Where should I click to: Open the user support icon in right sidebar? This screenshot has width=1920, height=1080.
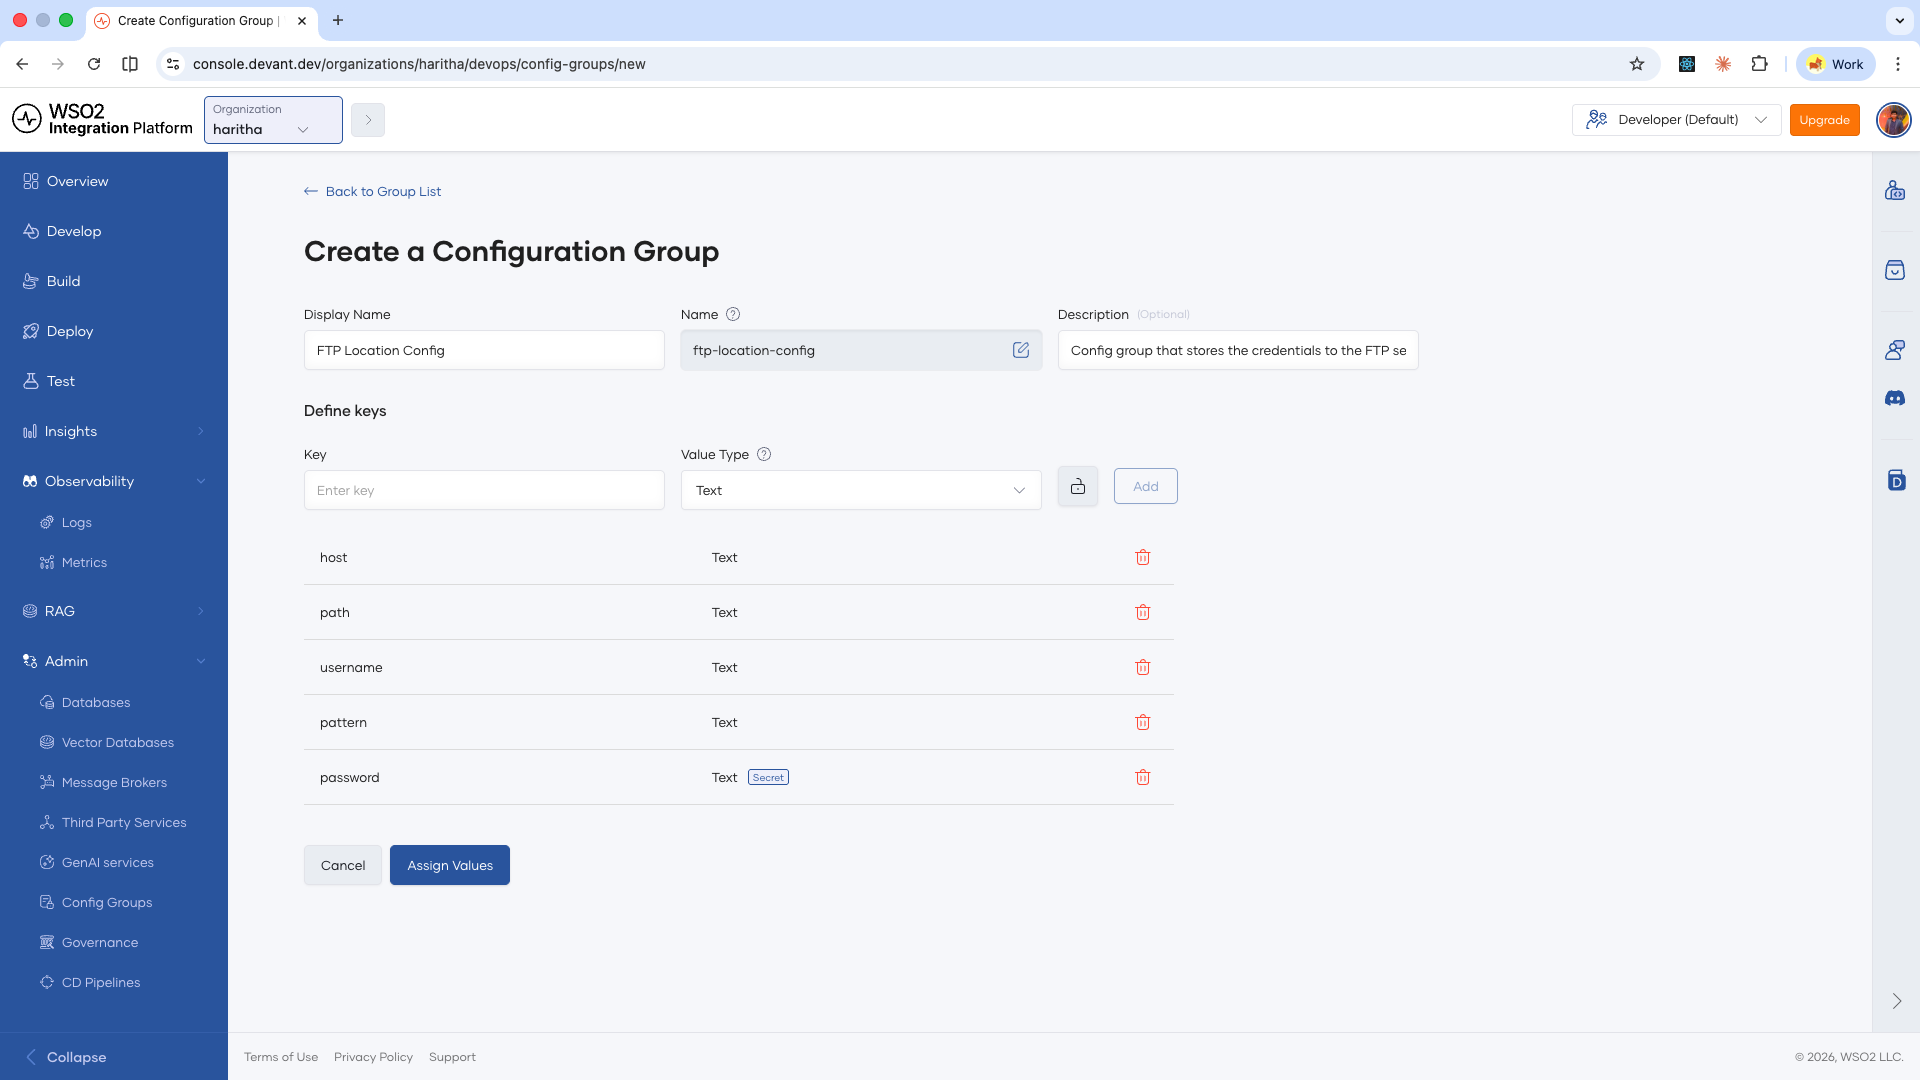click(x=1895, y=350)
